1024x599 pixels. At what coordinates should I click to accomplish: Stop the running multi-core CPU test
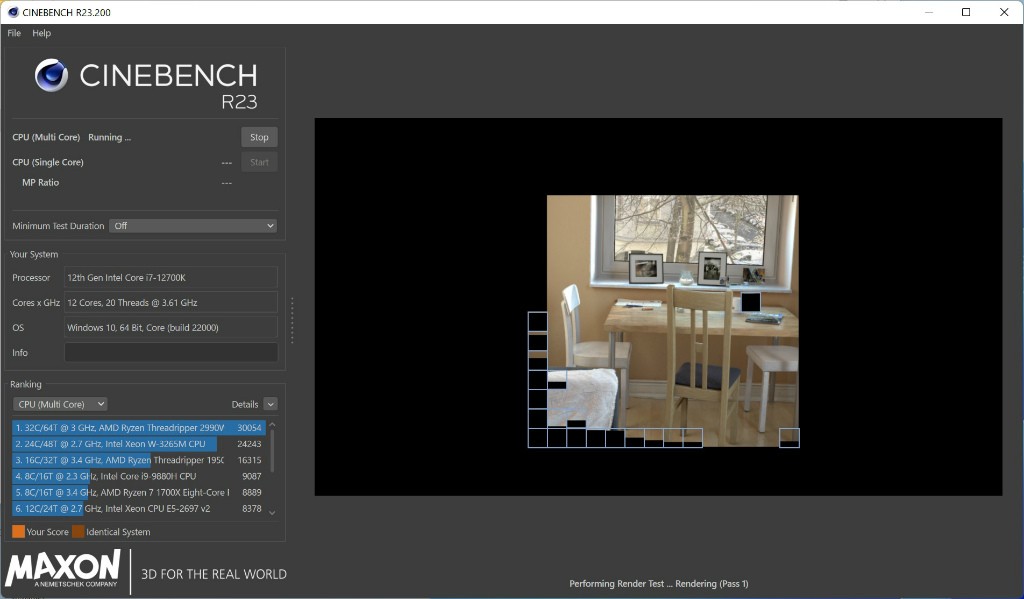click(x=259, y=137)
